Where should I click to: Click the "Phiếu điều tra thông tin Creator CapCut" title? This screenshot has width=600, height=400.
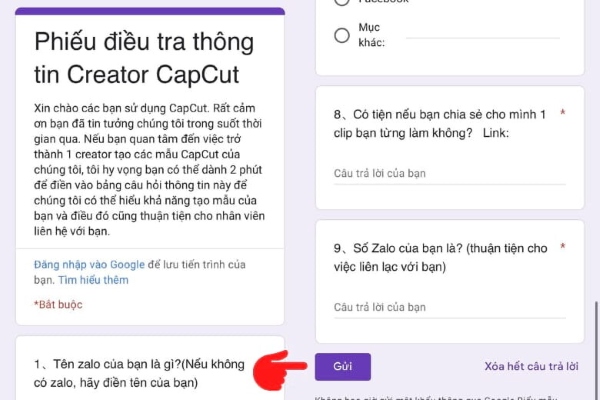click(x=144, y=58)
